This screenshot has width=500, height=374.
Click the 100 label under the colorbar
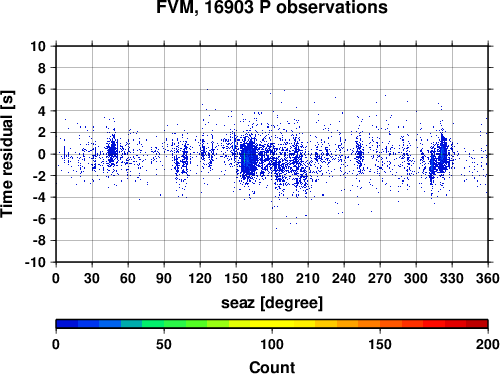pos(272,344)
